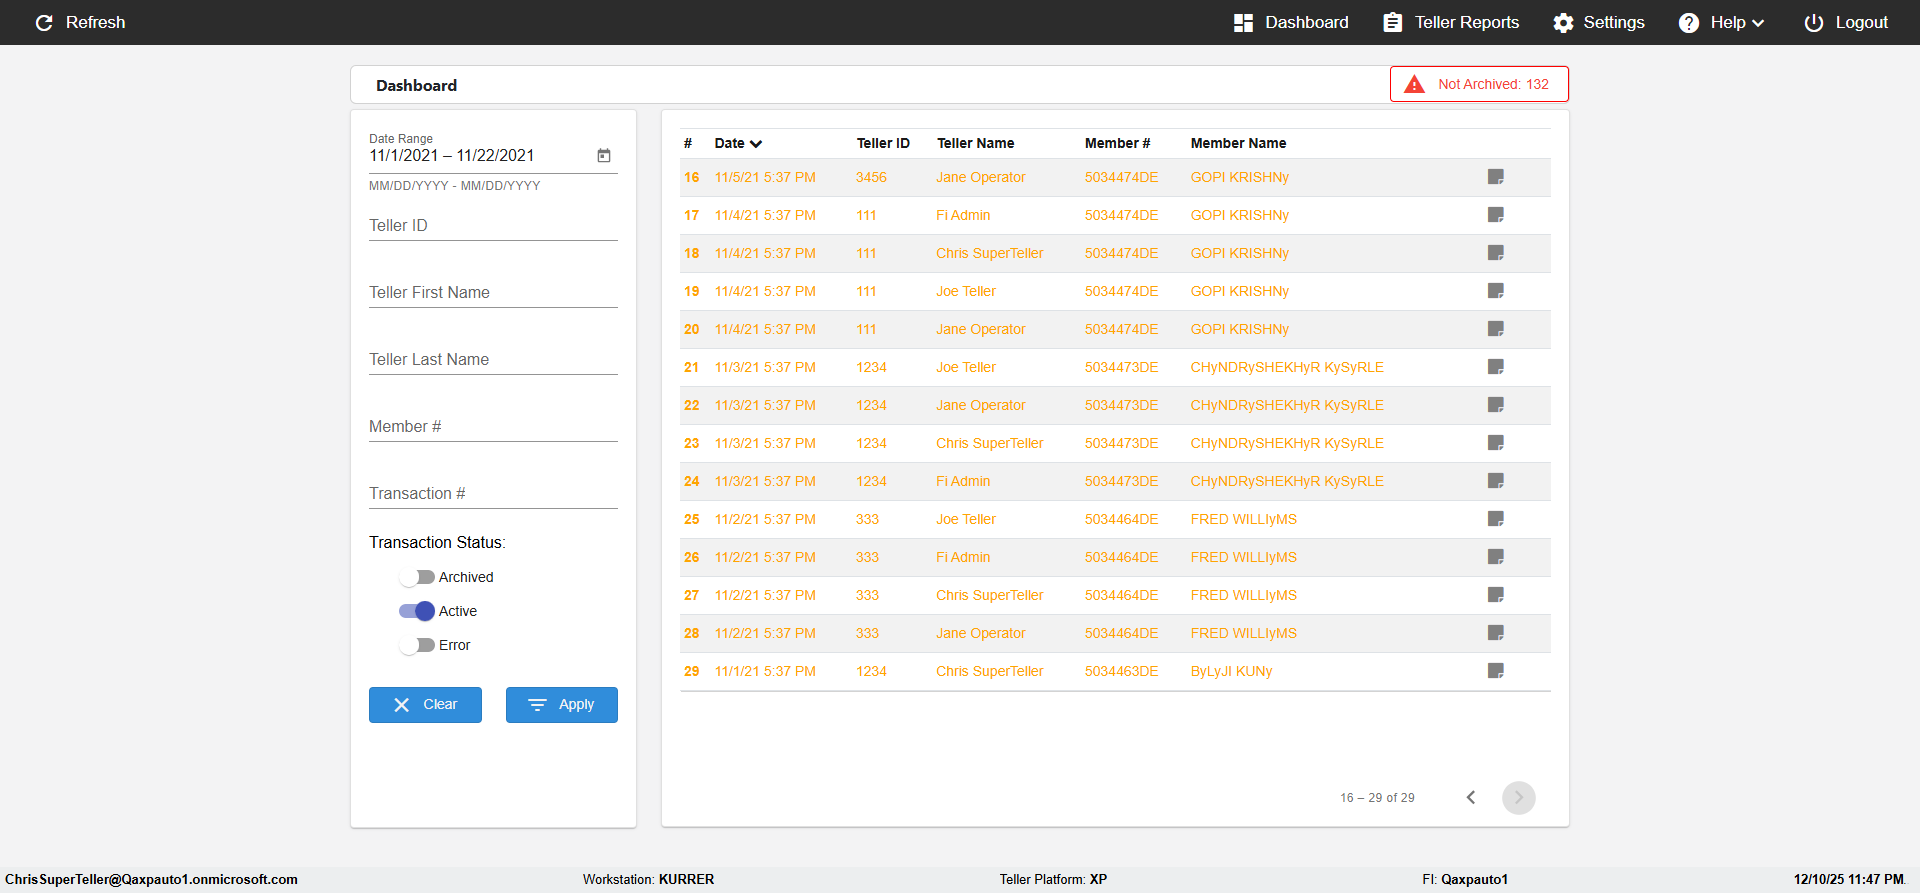Click CHyNDRySHEKHyR KySyRLE in row 22
The width and height of the screenshot is (1920, 893).
click(x=1287, y=405)
